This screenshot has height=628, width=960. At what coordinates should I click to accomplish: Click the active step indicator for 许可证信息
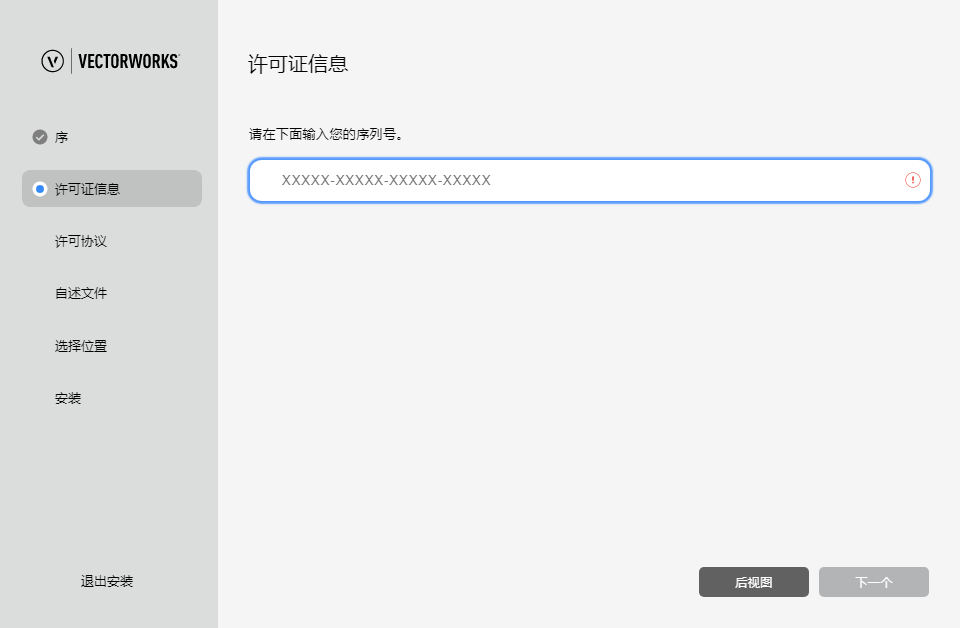(39, 188)
